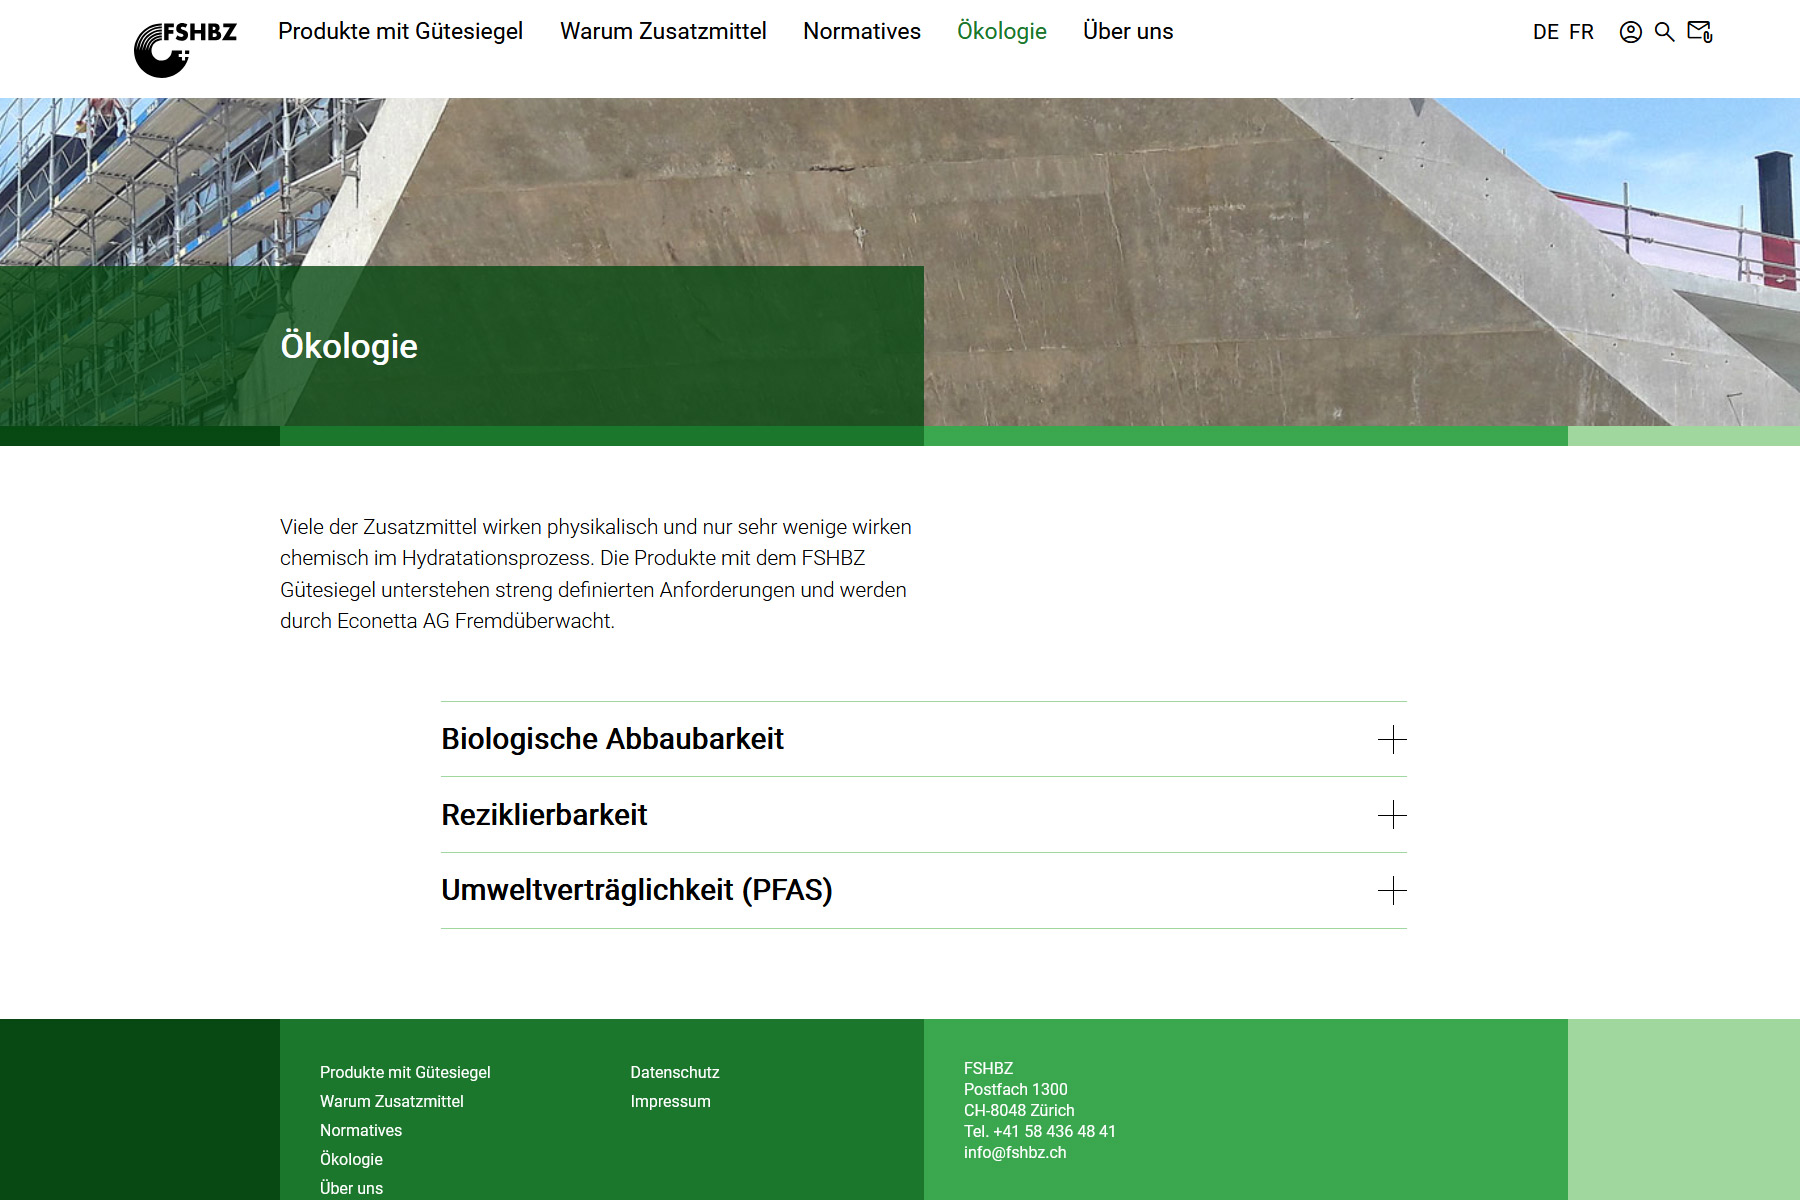Open Datenschutz footer link
Screen dimensions: 1800x1200
click(x=674, y=1072)
